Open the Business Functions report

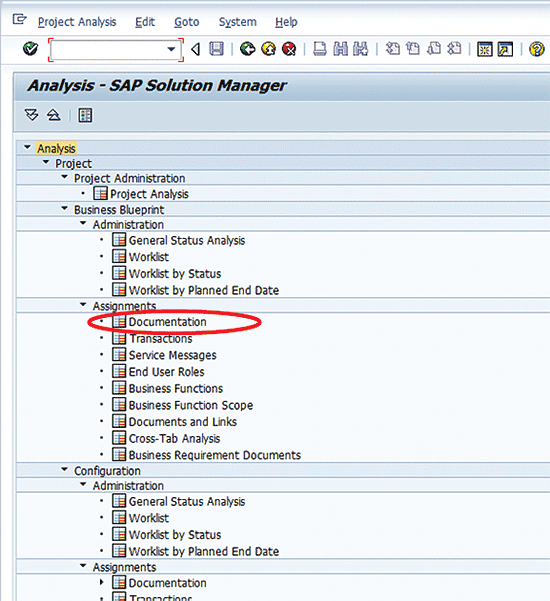(176, 389)
